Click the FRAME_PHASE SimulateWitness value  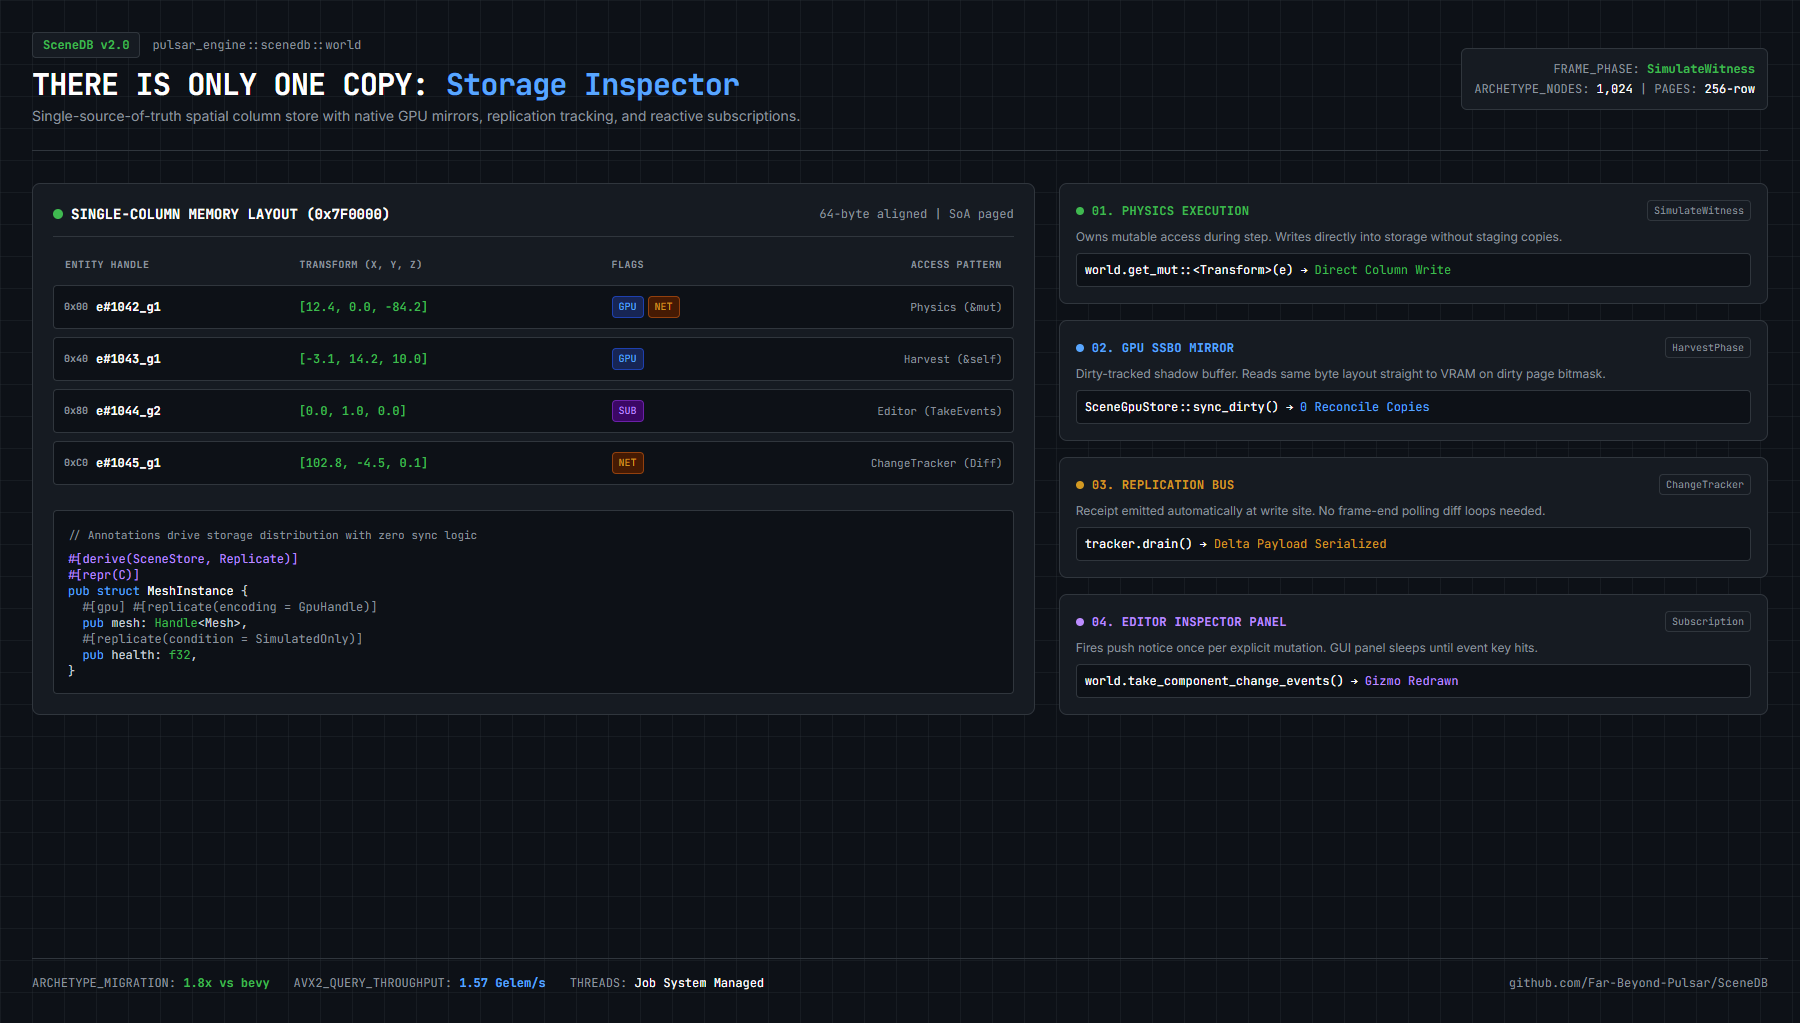point(1701,69)
